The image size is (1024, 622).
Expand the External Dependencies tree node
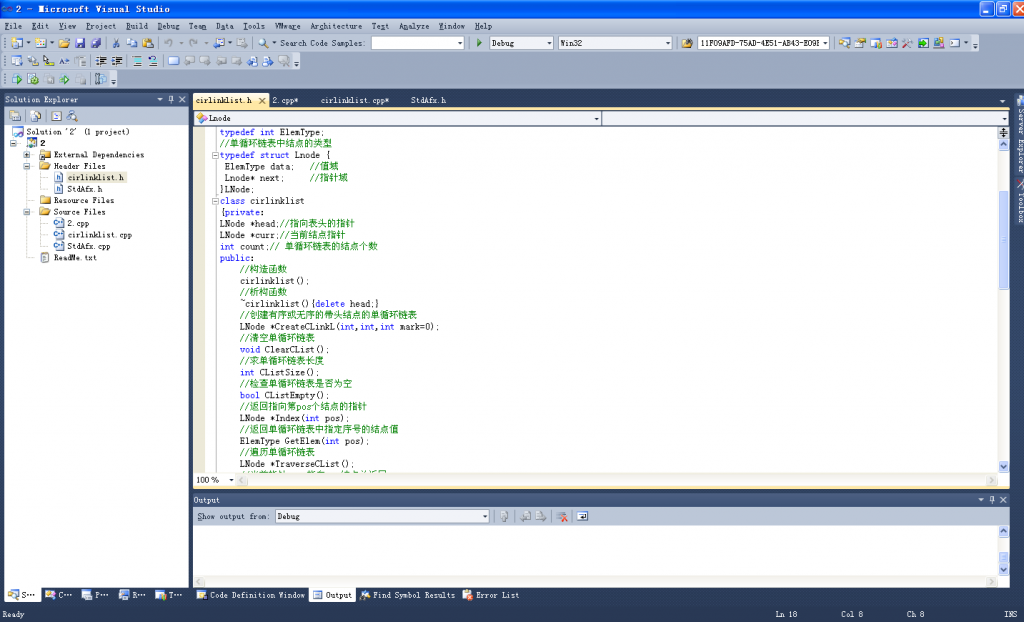tap(27, 155)
